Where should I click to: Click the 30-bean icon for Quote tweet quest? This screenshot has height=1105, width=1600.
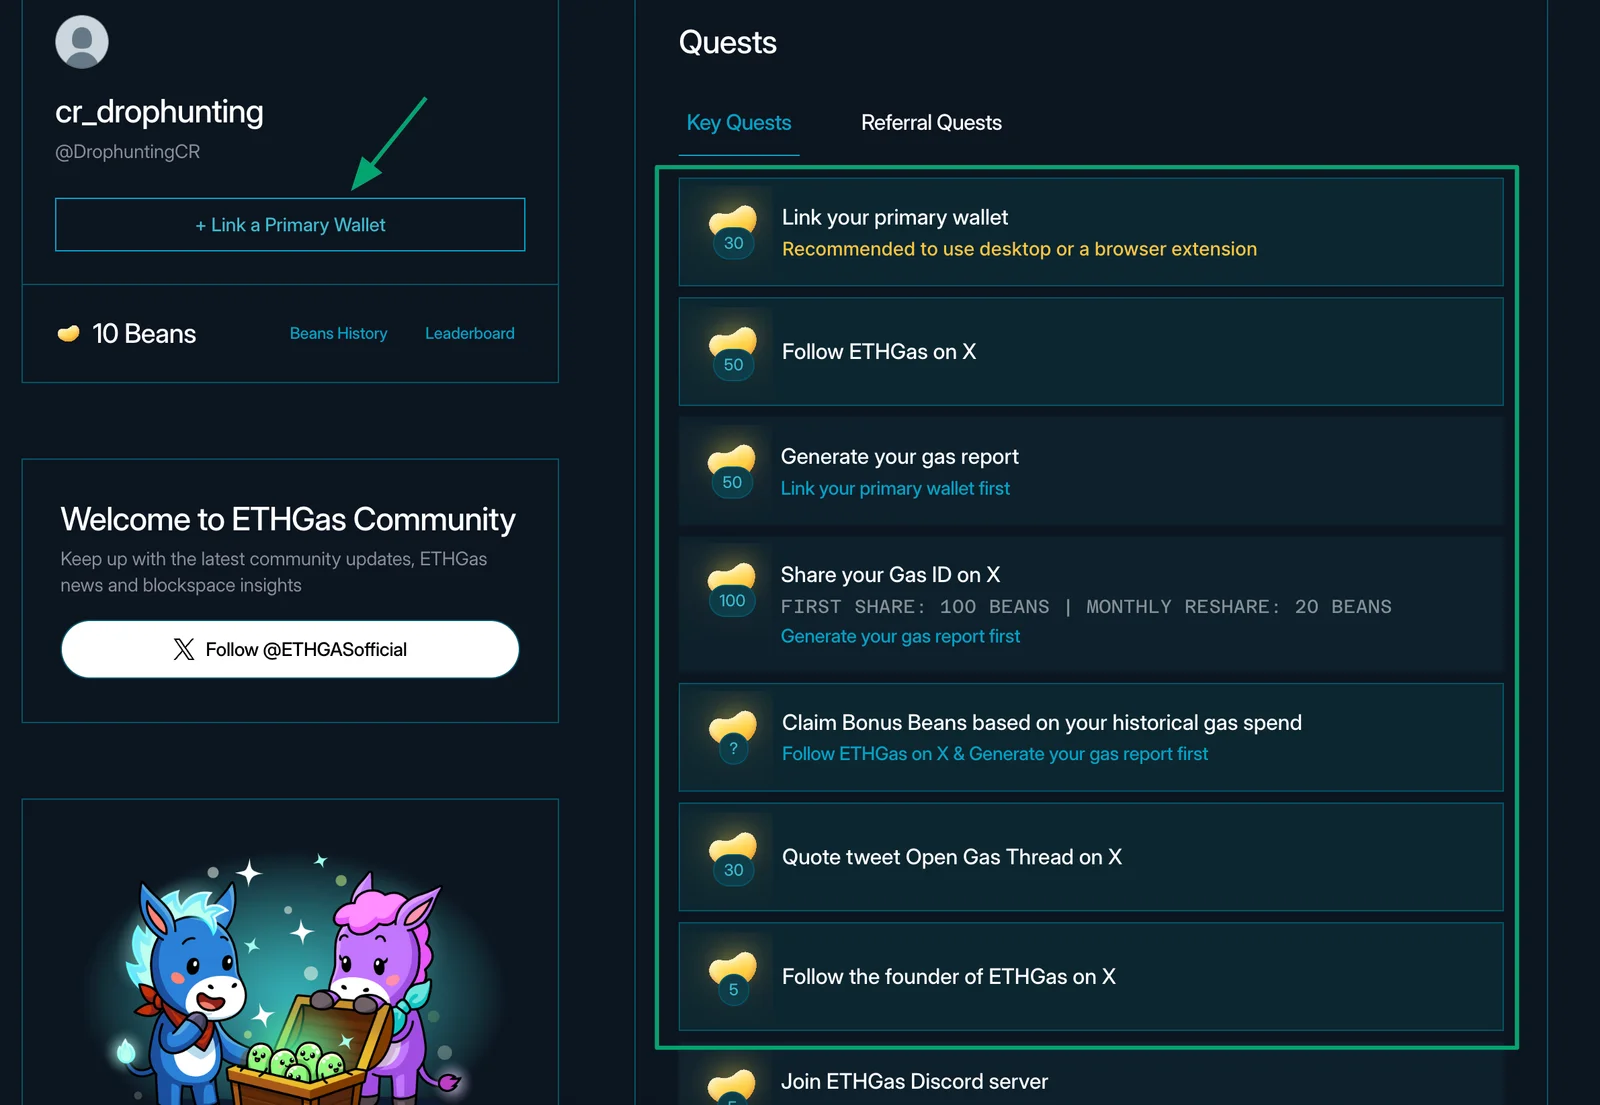click(x=733, y=857)
